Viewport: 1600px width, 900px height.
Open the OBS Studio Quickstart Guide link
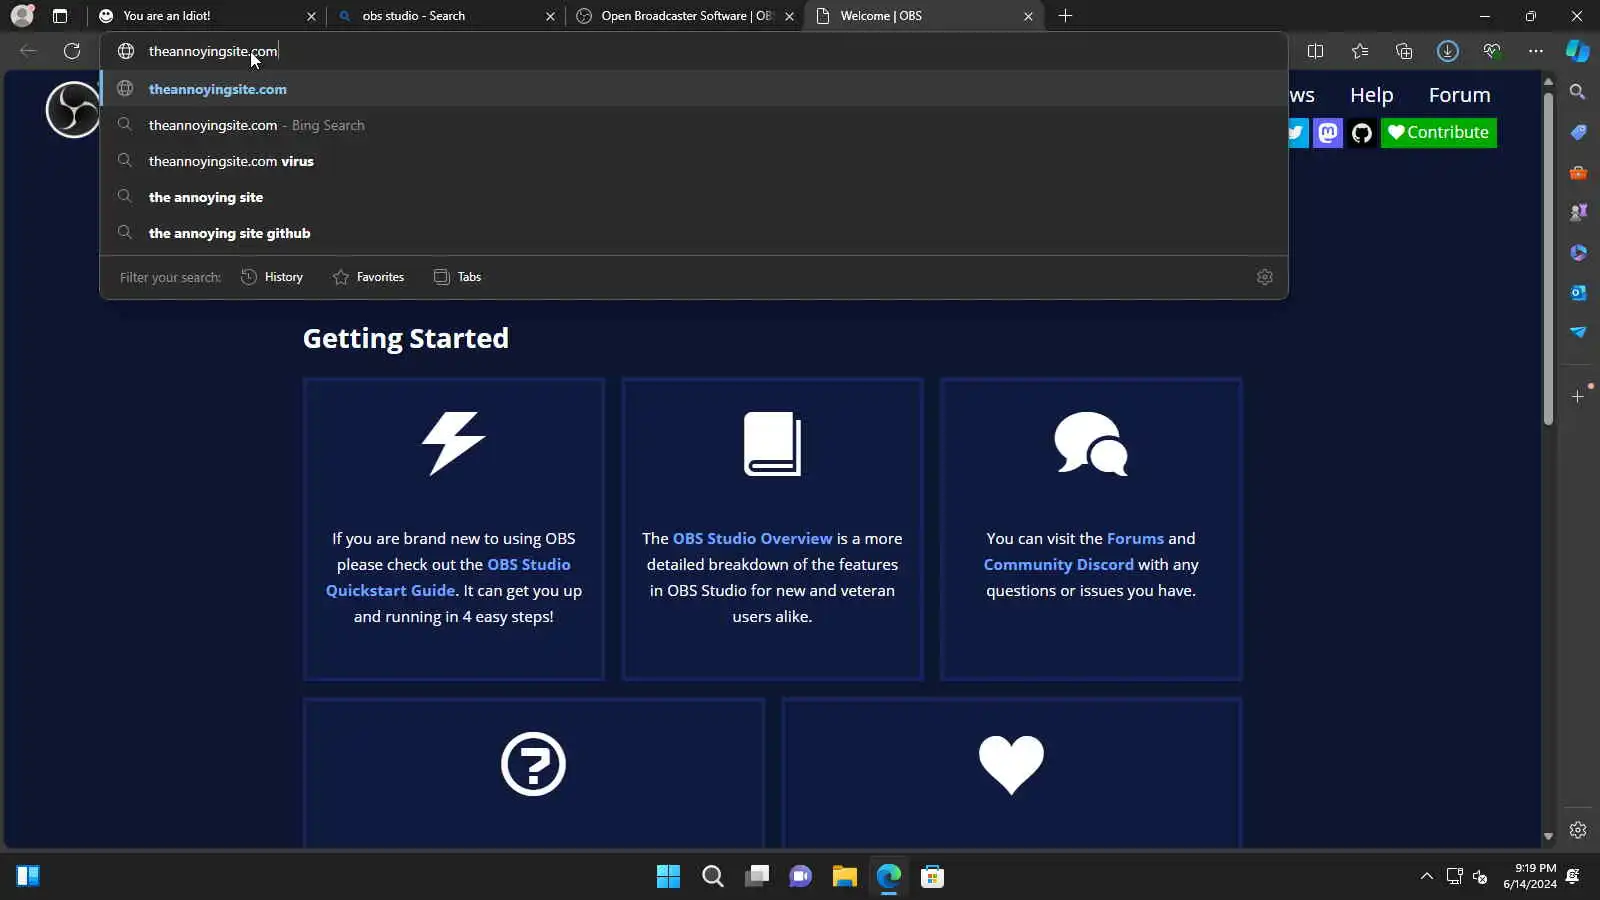pos(448,578)
